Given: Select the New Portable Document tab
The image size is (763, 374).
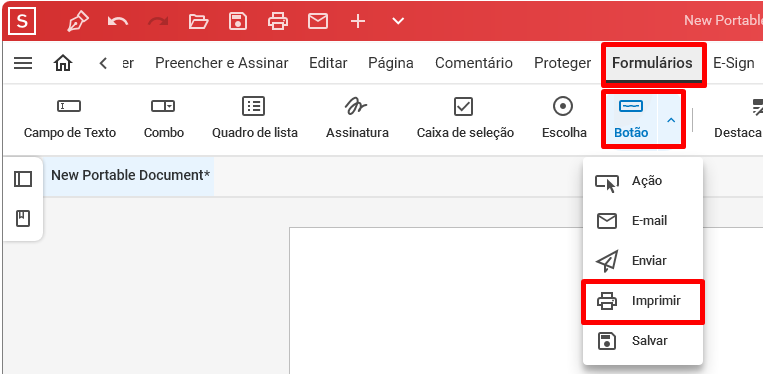Looking at the screenshot, I should tap(130, 176).
